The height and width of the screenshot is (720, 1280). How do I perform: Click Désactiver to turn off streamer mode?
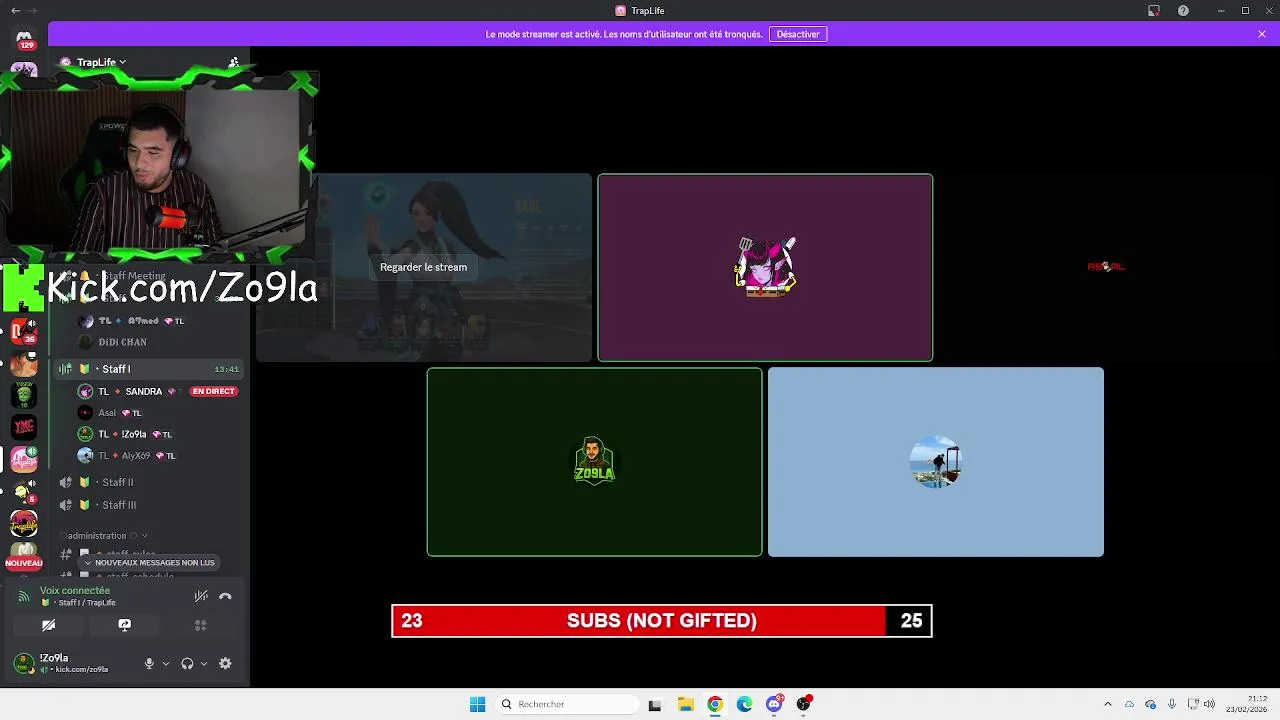point(798,34)
